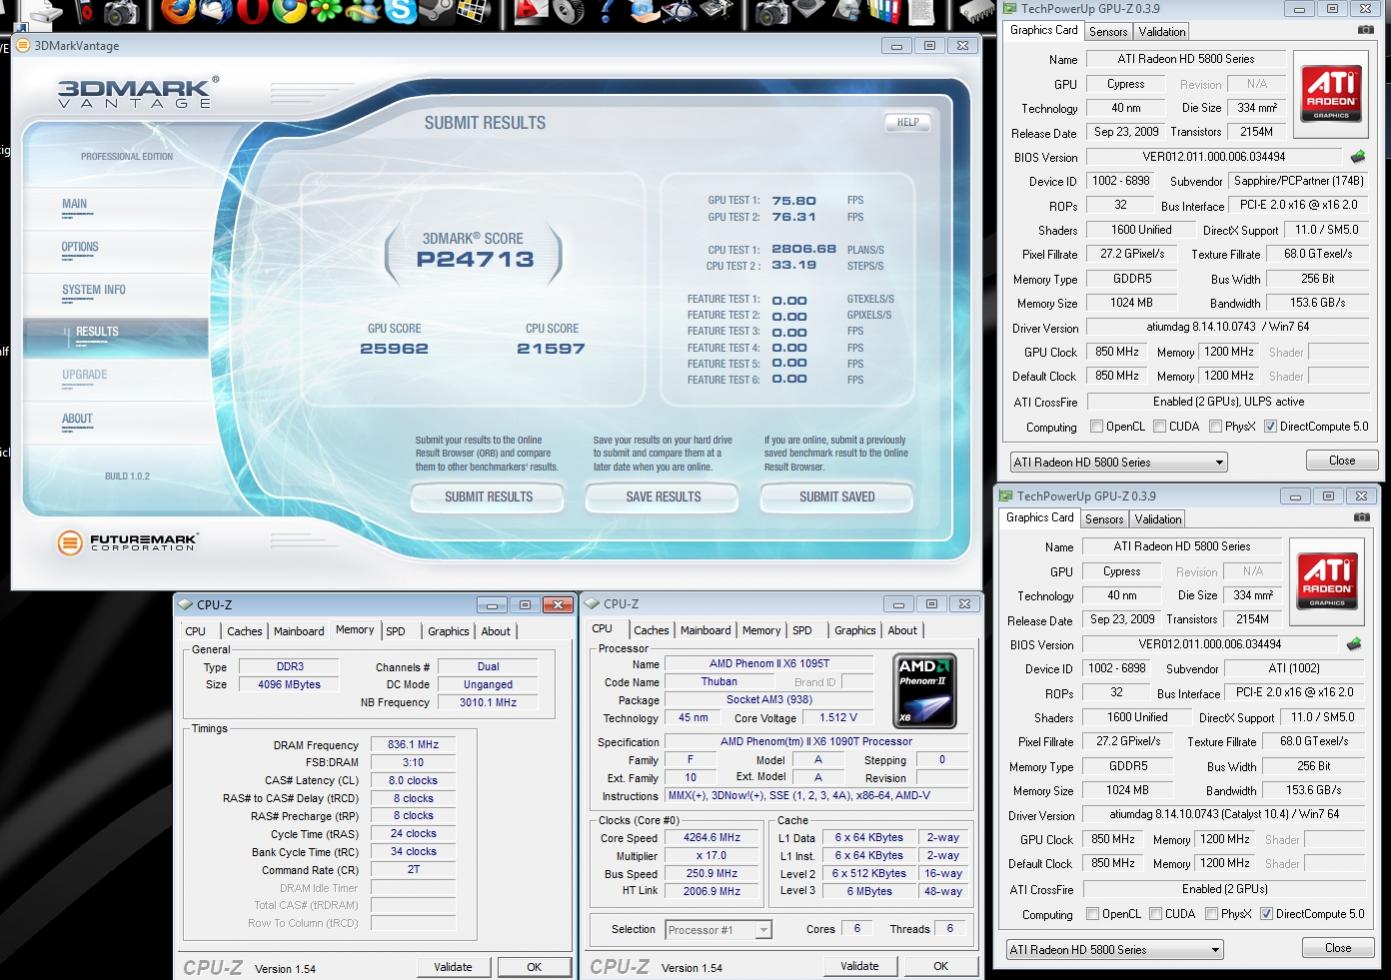Click the Submit Results button
Screen dimensions: 1391x980
(488, 496)
